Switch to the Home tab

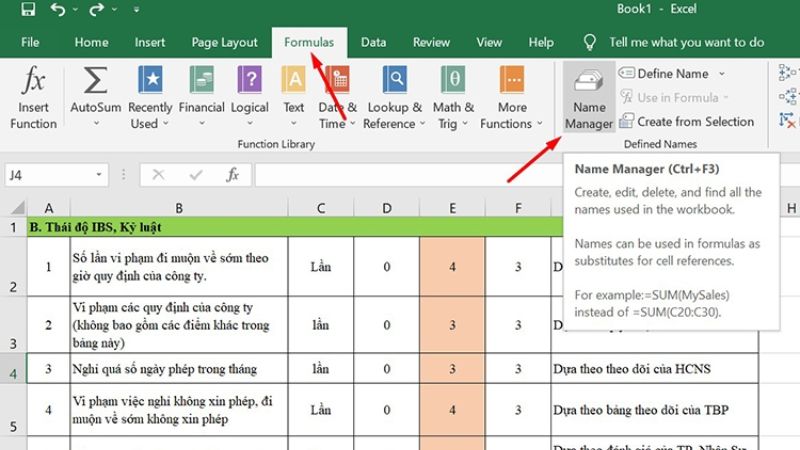click(x=91, y=42)
